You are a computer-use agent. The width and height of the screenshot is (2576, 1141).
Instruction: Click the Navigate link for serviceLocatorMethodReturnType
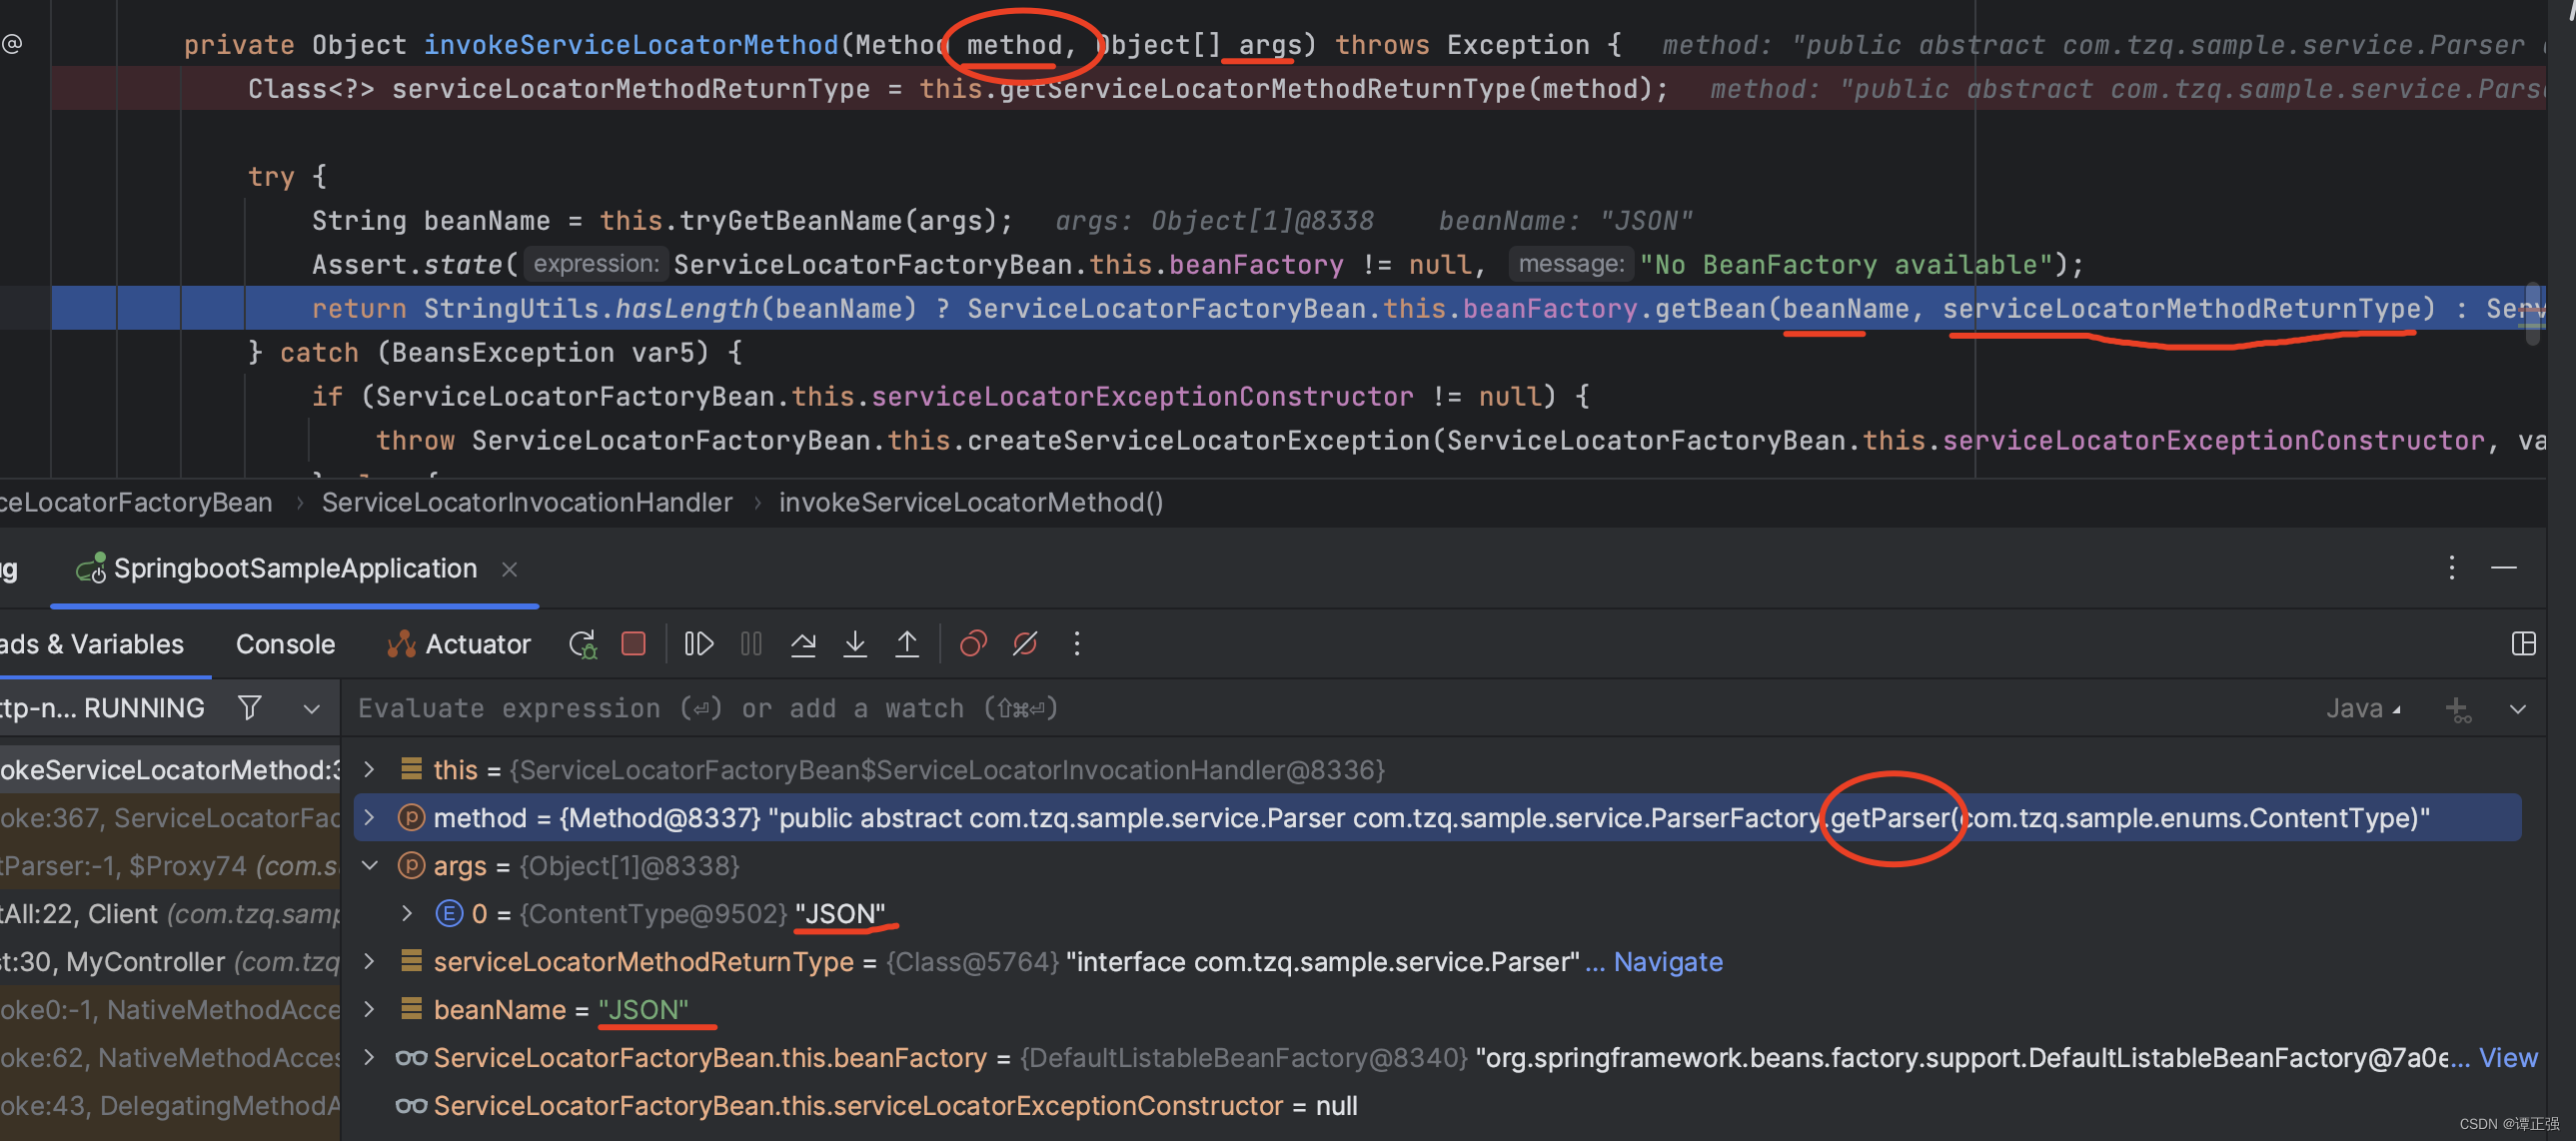(1667, 961)
